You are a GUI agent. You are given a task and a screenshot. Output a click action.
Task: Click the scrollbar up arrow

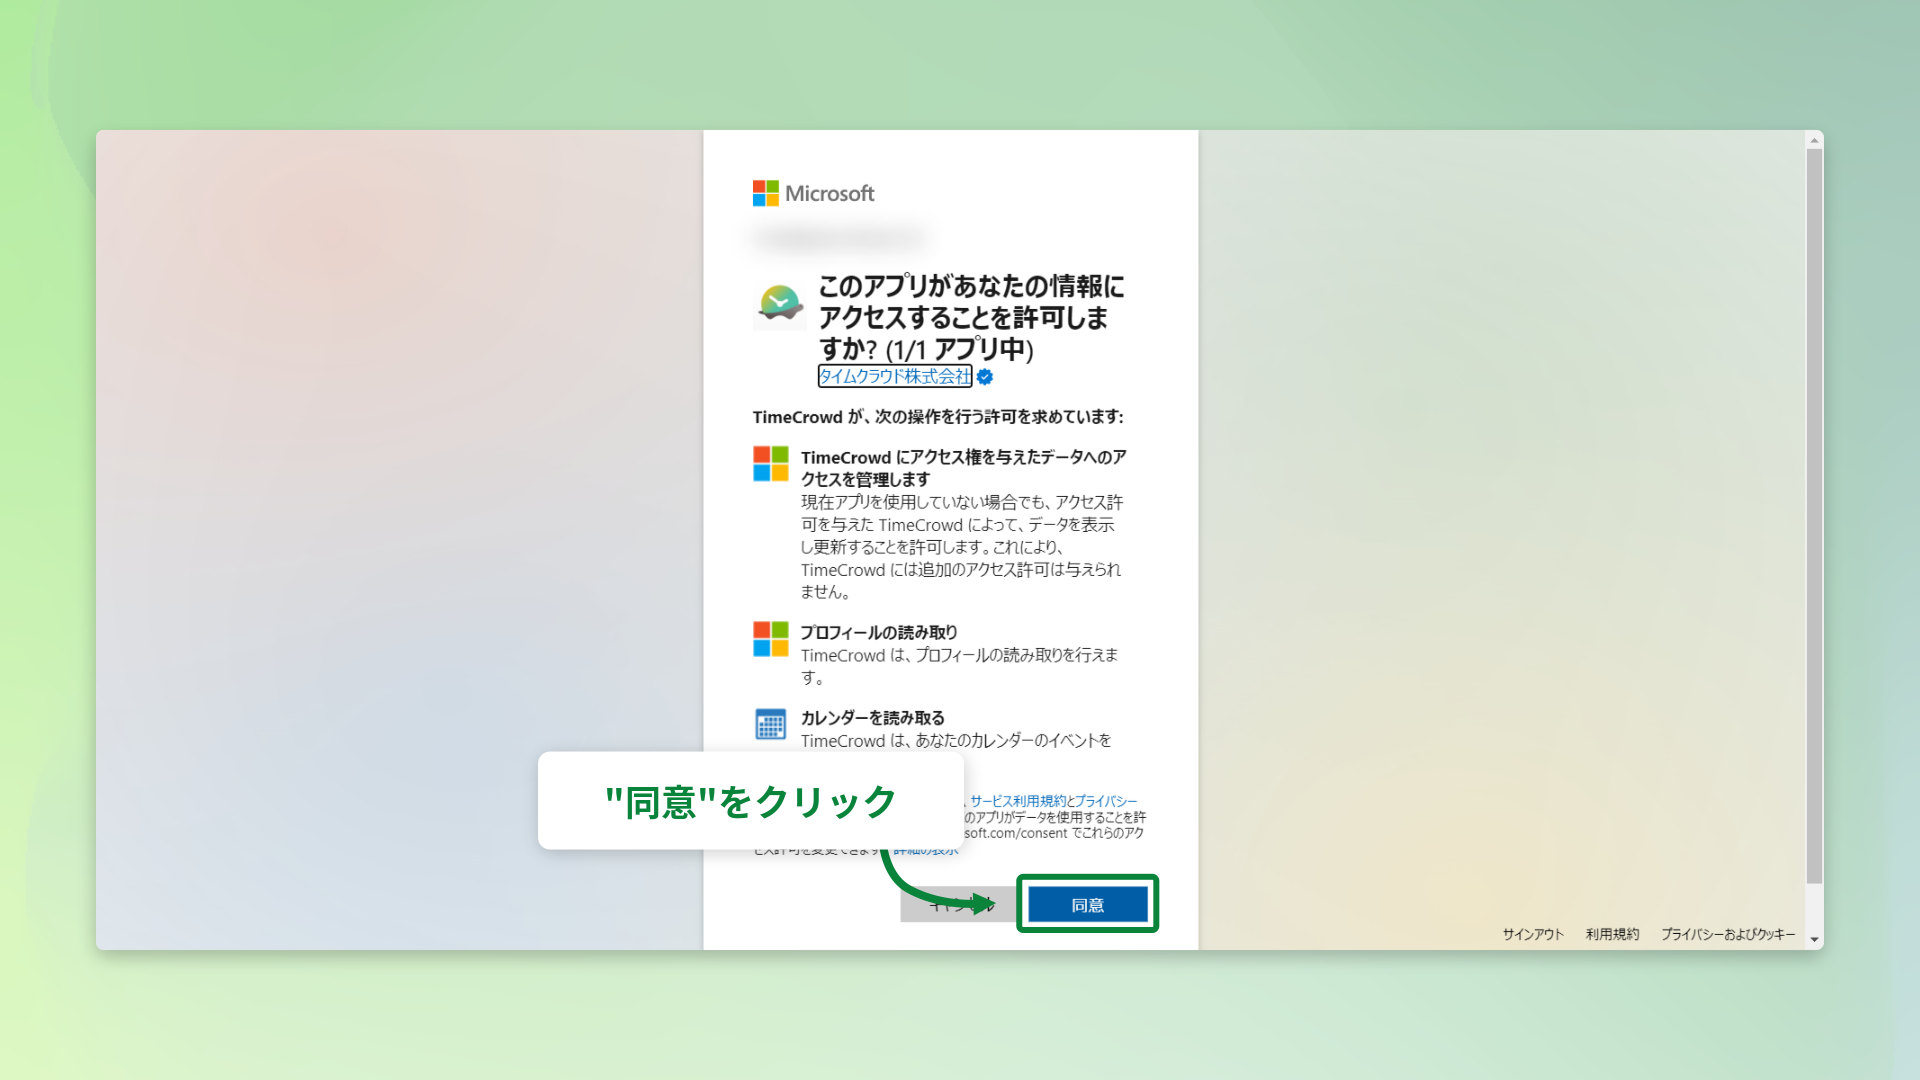point(1812,140)
